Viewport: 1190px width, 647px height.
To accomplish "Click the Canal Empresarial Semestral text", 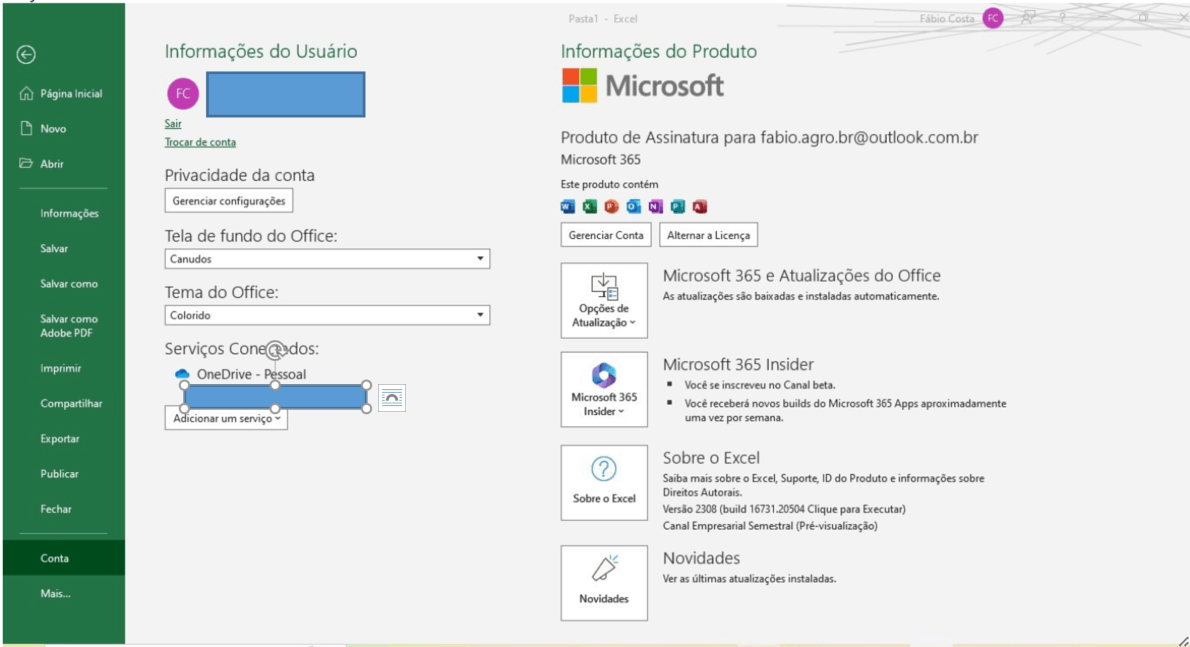I will click(x=770, y=526).
